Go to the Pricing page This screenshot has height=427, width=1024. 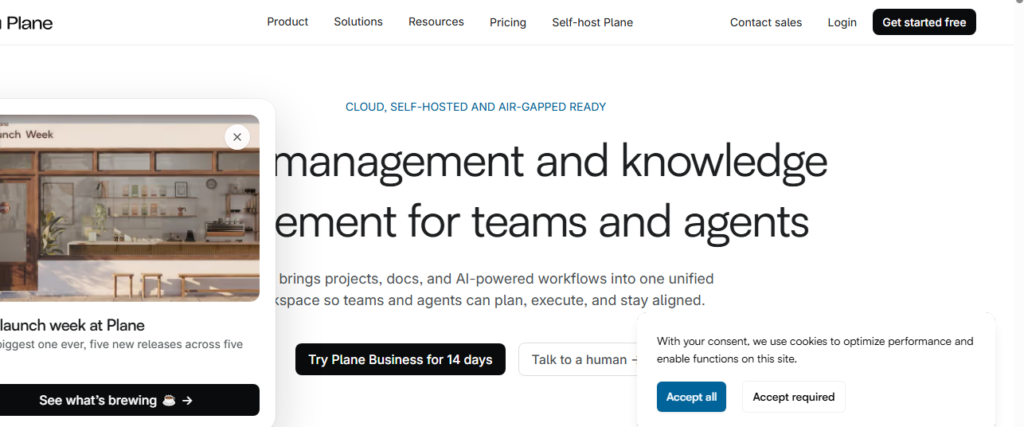pos(508,22)
